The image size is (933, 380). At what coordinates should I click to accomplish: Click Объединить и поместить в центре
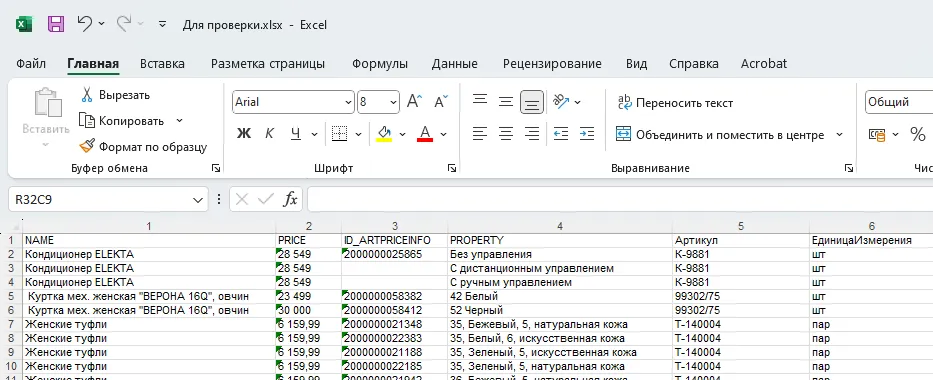click(x=720, y=135)
